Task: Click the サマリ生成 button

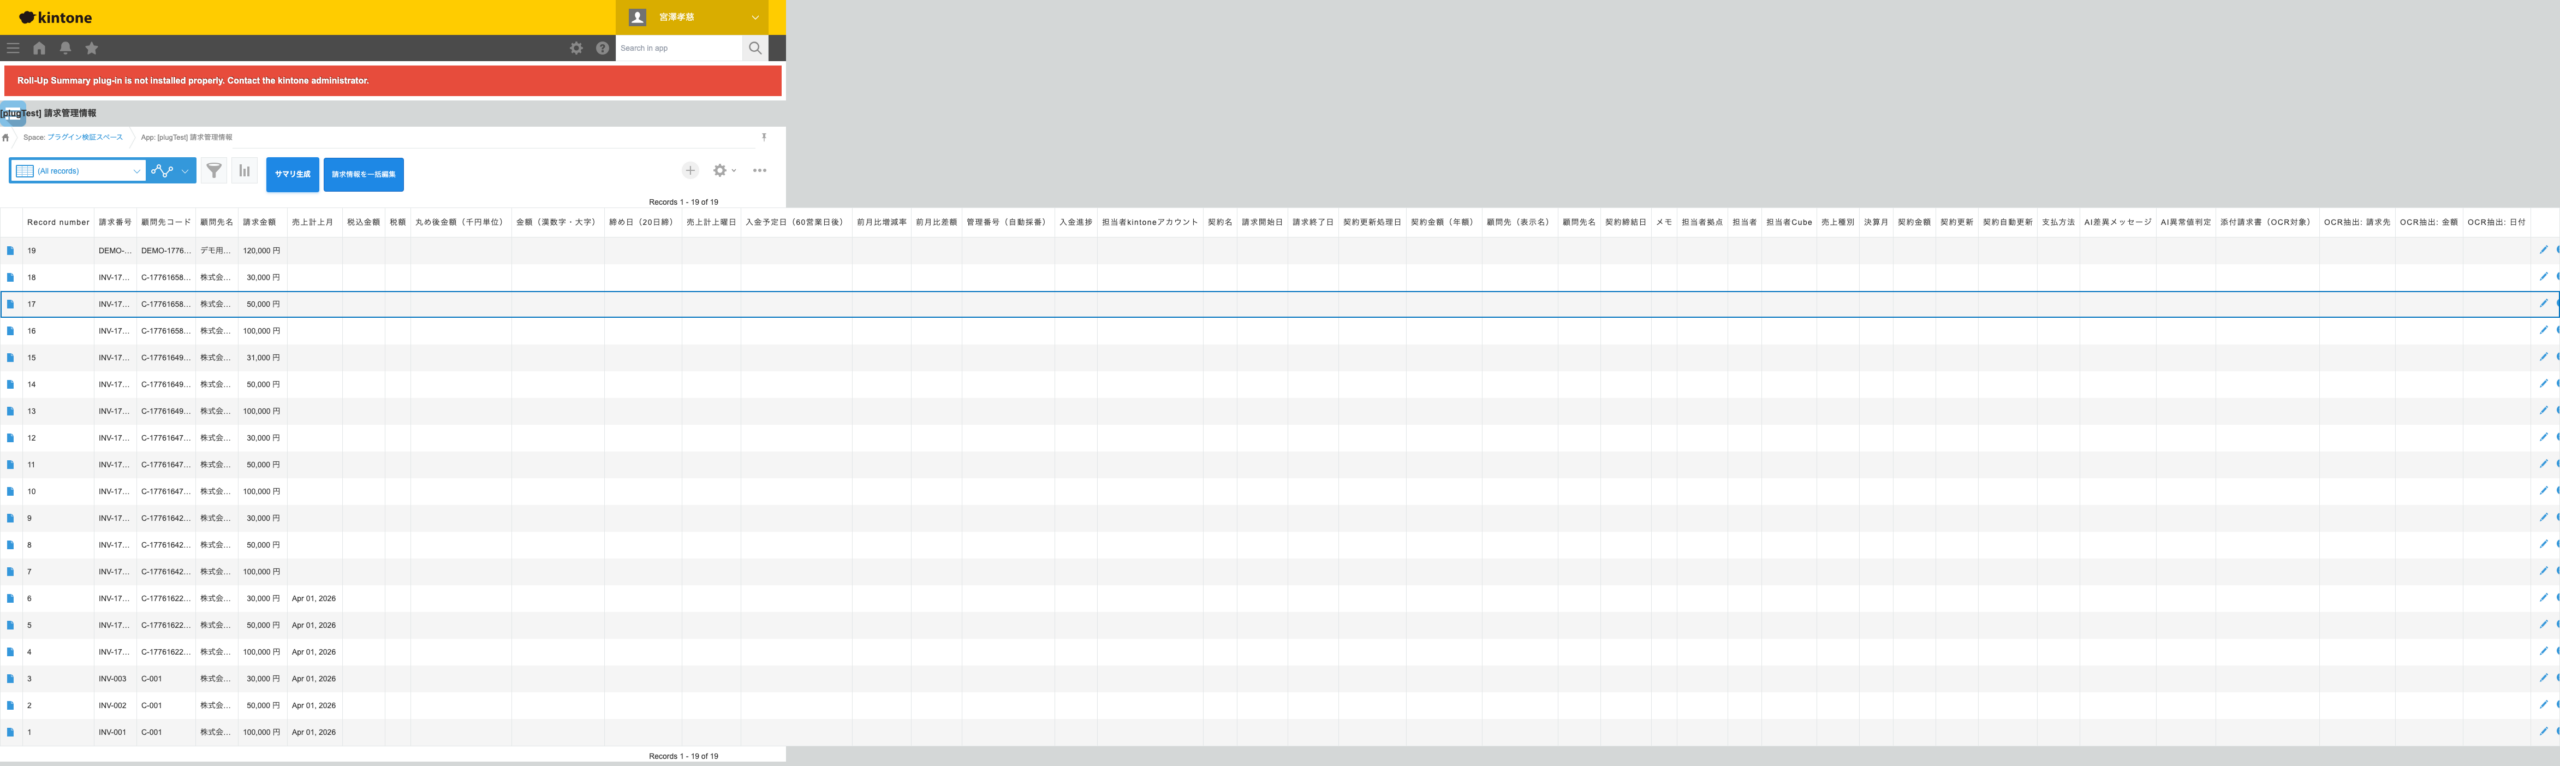Action: tap(292, 174)
